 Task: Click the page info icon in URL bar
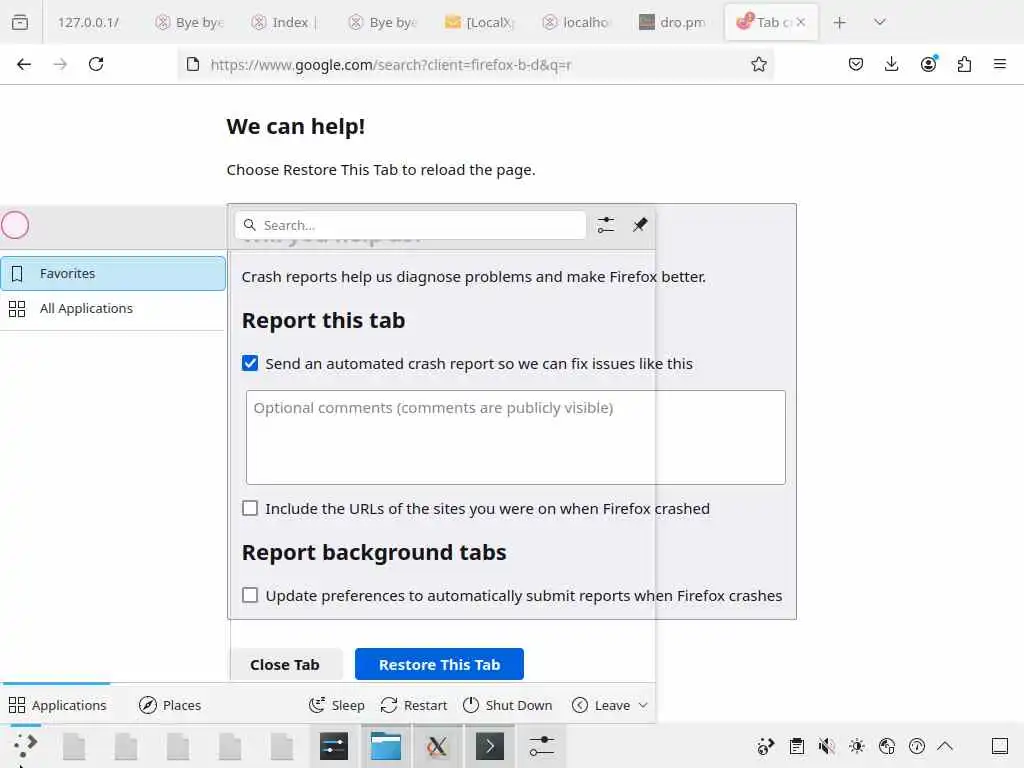tap(193, 64)
